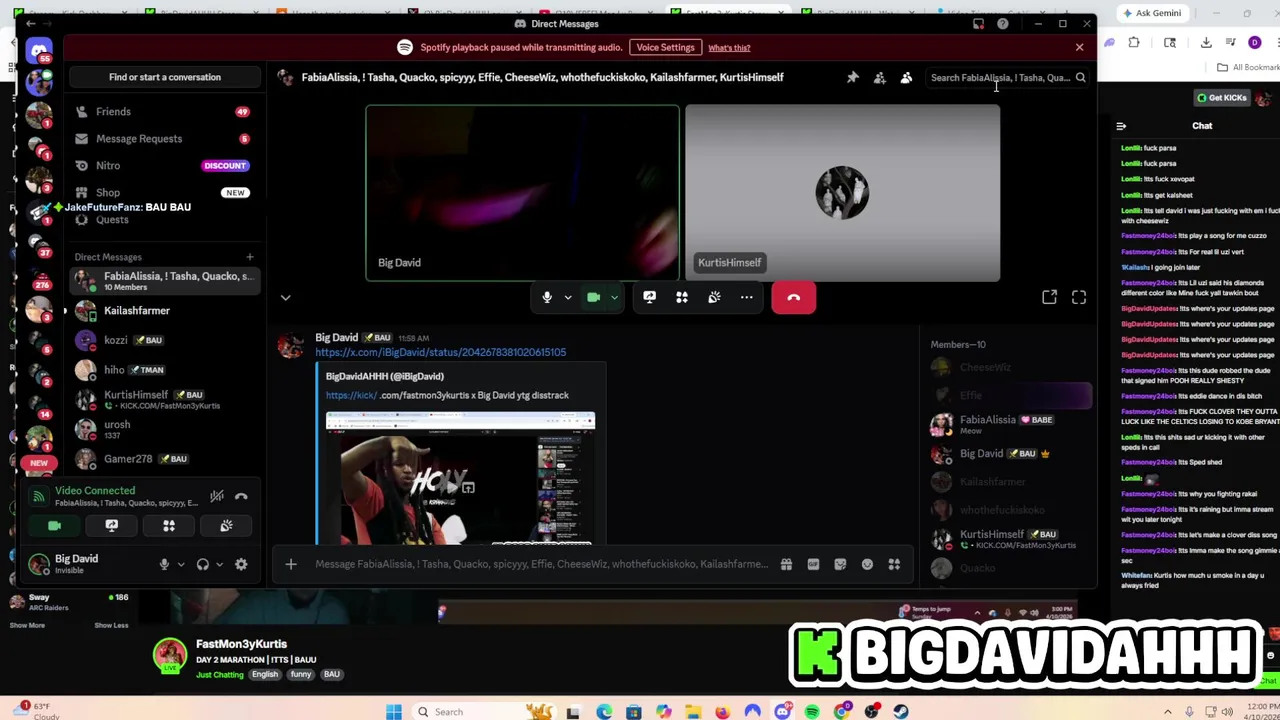Screen dimensions: 1280x720
Task: Open User Settings gear
Action: (x=241, y=564)
